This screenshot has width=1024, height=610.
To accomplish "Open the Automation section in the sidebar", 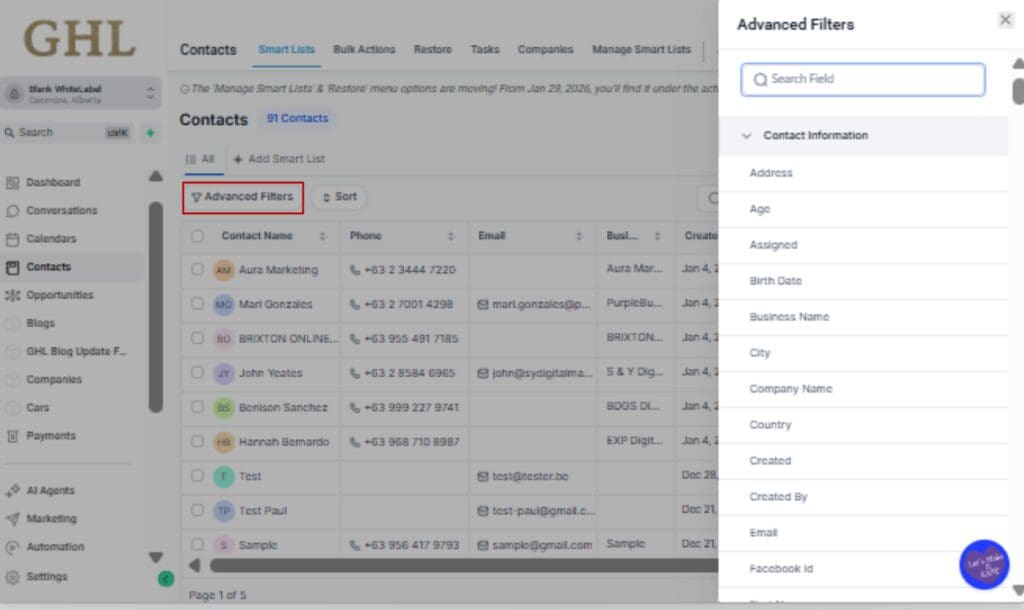I will pyautogui.click(x=60, y=547).
